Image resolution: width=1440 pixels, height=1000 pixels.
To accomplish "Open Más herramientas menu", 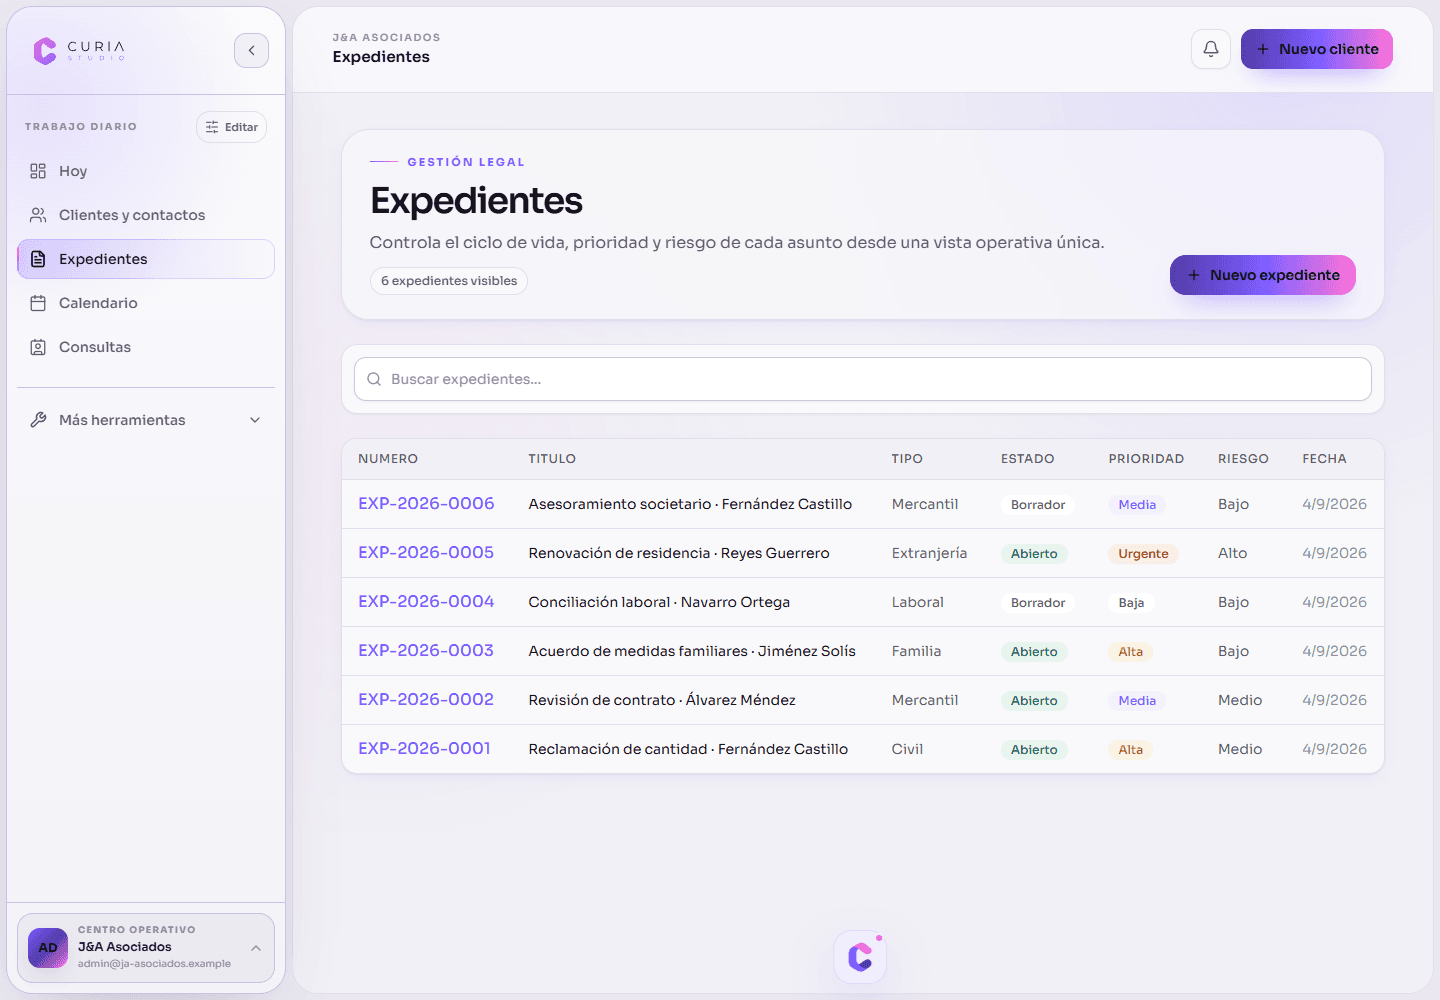I will [146, 420].
